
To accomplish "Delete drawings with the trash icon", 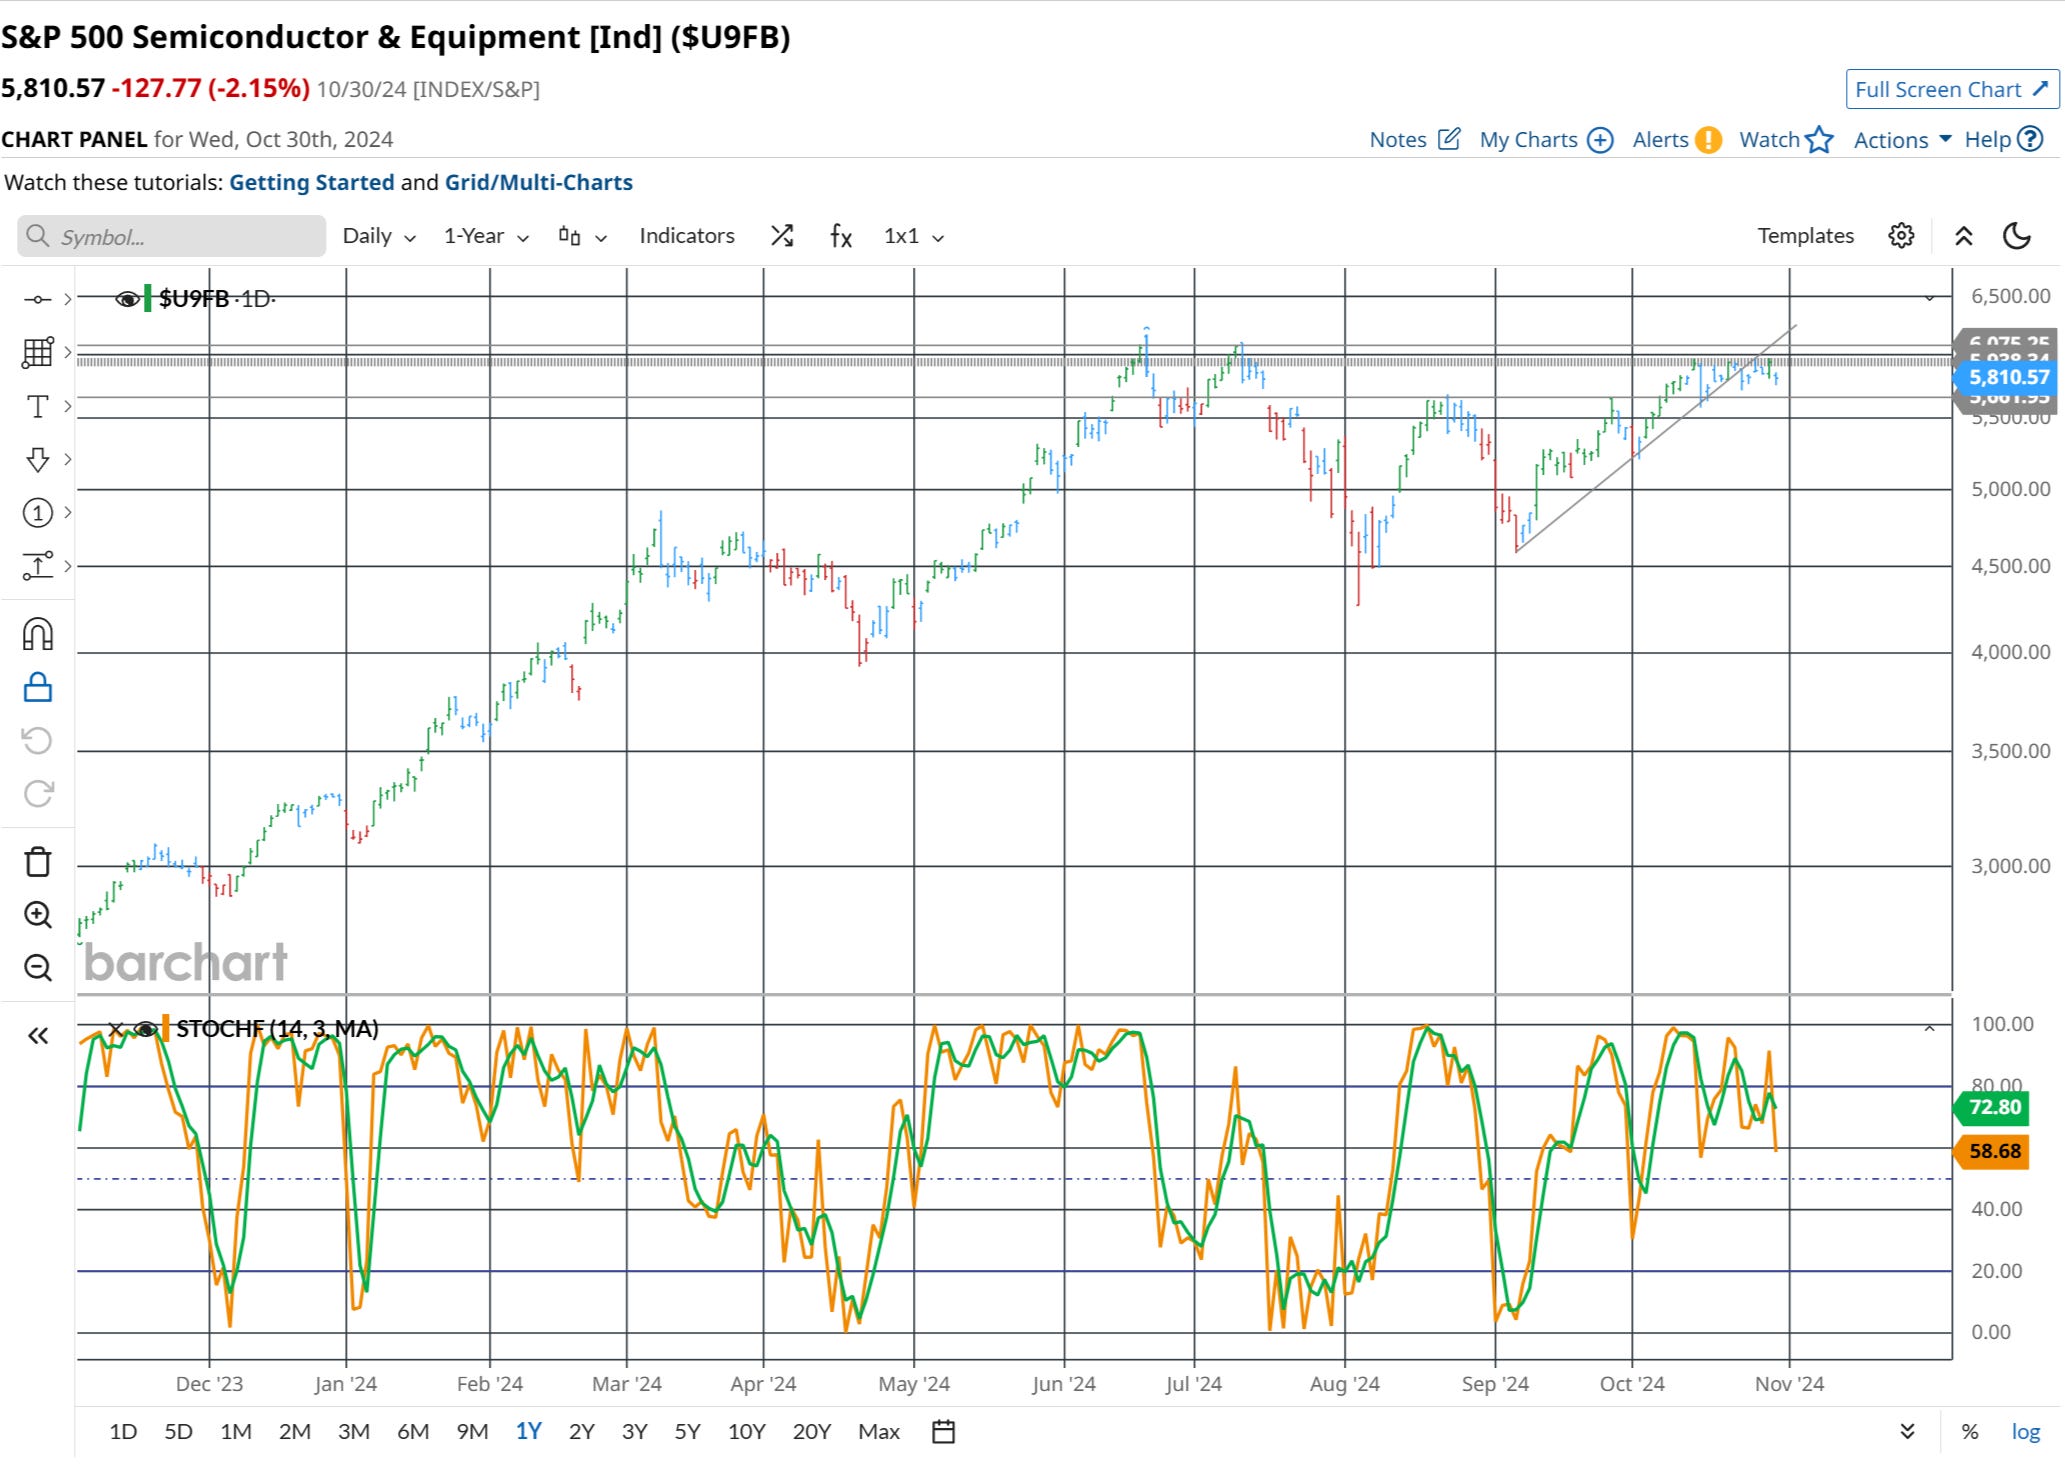I will pyautogui.click(x=38, y=862).
